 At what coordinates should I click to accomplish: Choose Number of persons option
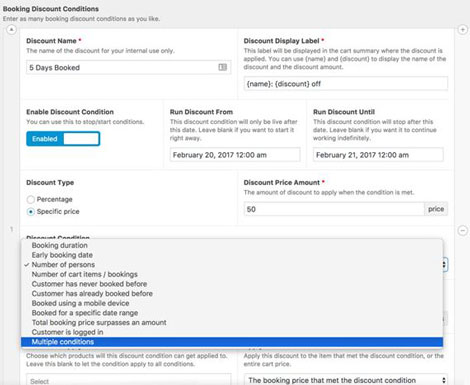point(232,265)
